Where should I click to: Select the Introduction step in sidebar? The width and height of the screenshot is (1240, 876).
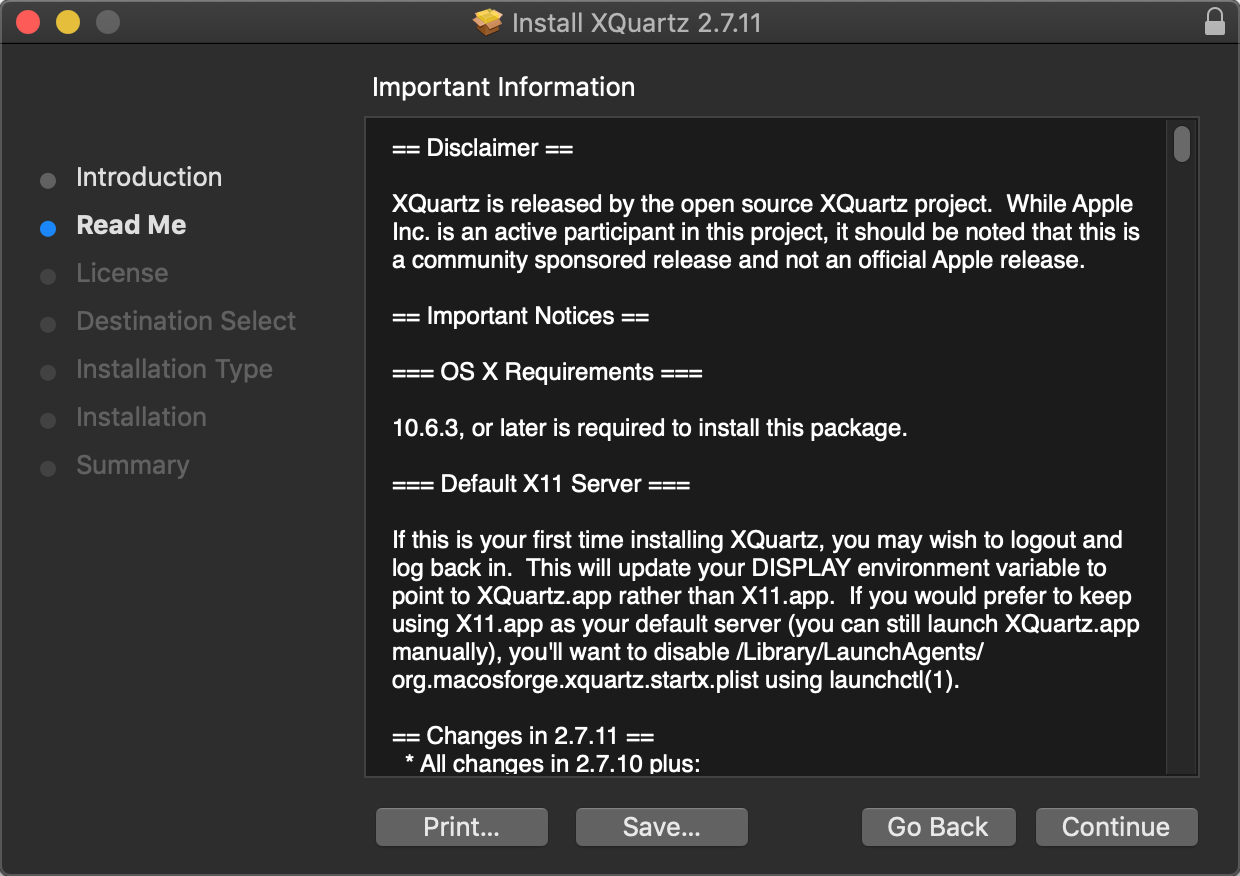tap(149, 177)
